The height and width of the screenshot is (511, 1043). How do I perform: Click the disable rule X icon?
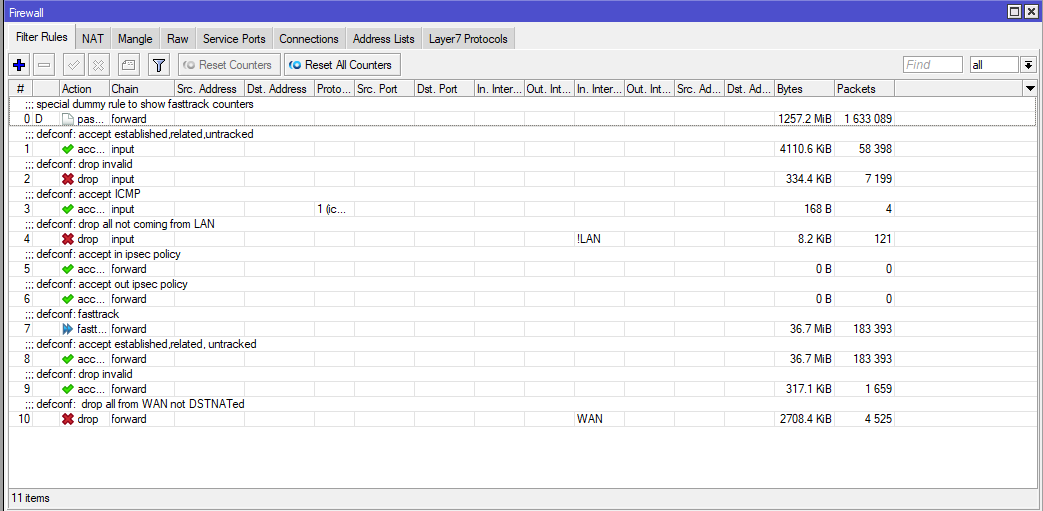coord(98,65)
